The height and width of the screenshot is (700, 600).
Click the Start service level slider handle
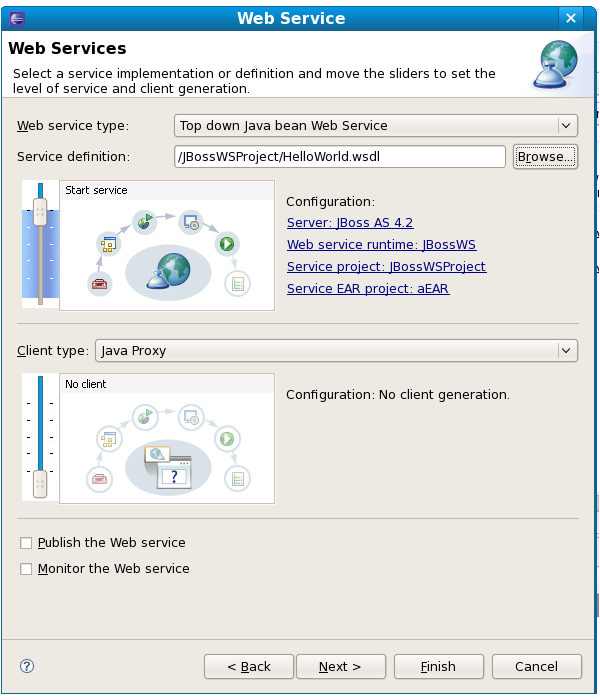pos(40,212)
